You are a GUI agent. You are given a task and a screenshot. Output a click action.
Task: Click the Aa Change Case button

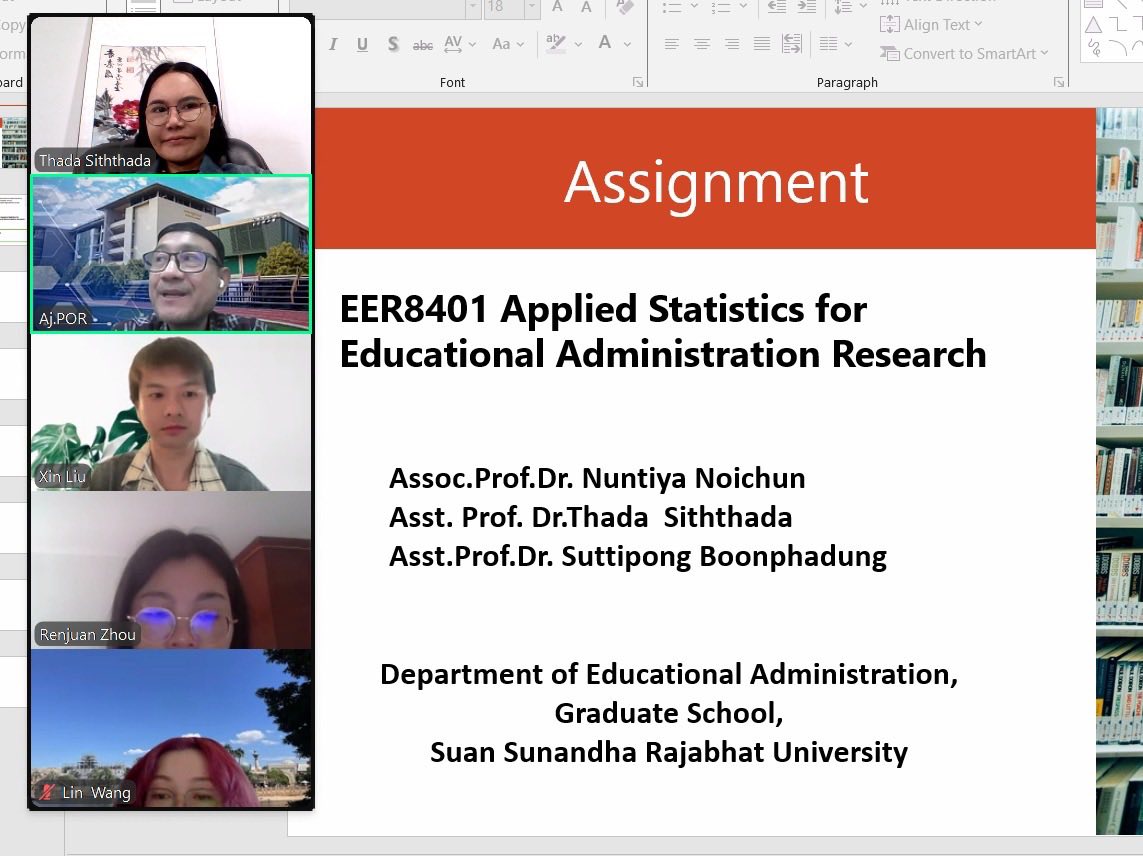[501, 44]
